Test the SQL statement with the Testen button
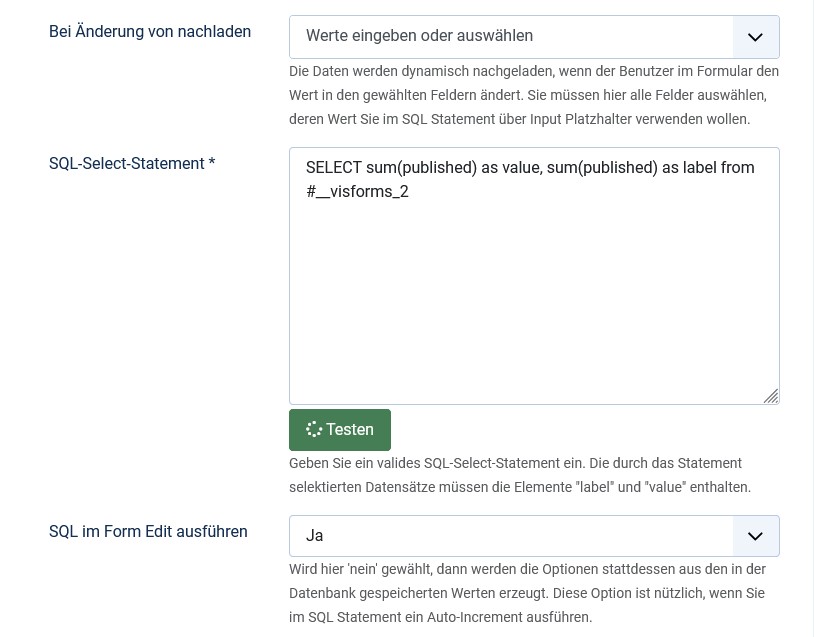This screenshot has width=814, height=637. click(340, 429)
